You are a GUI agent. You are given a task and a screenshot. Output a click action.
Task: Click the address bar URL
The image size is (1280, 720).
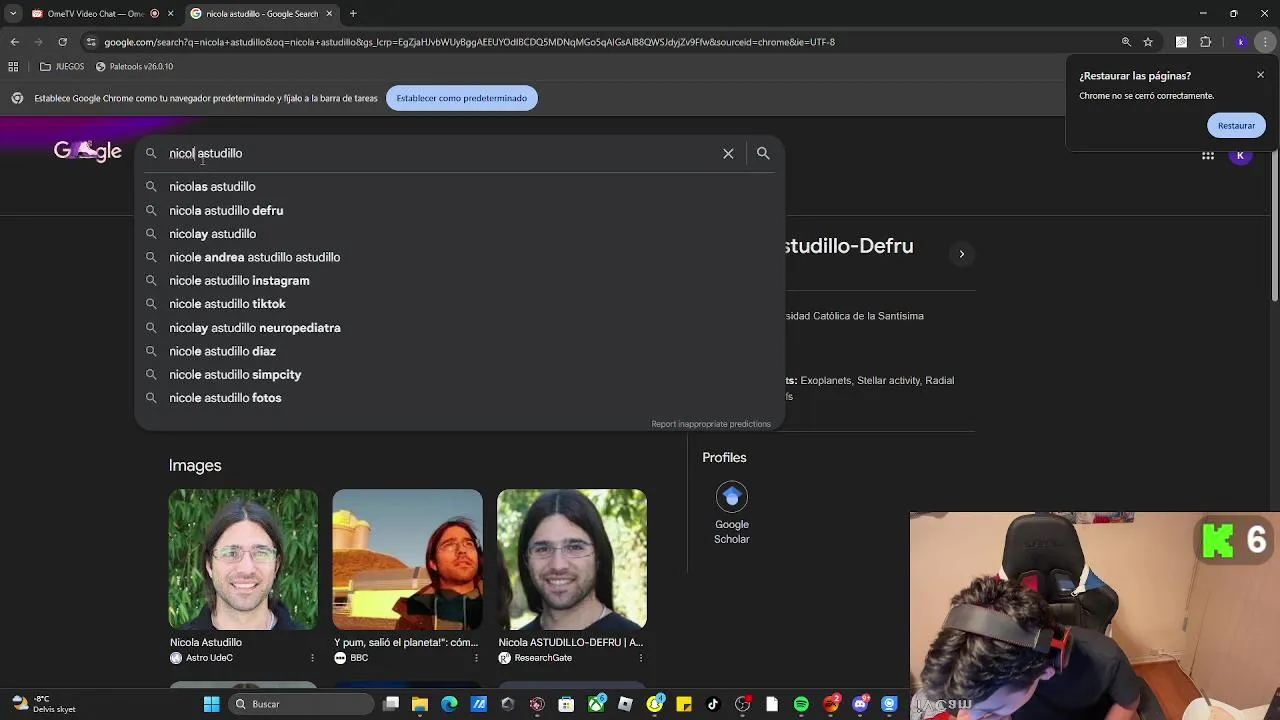point(470,42)
